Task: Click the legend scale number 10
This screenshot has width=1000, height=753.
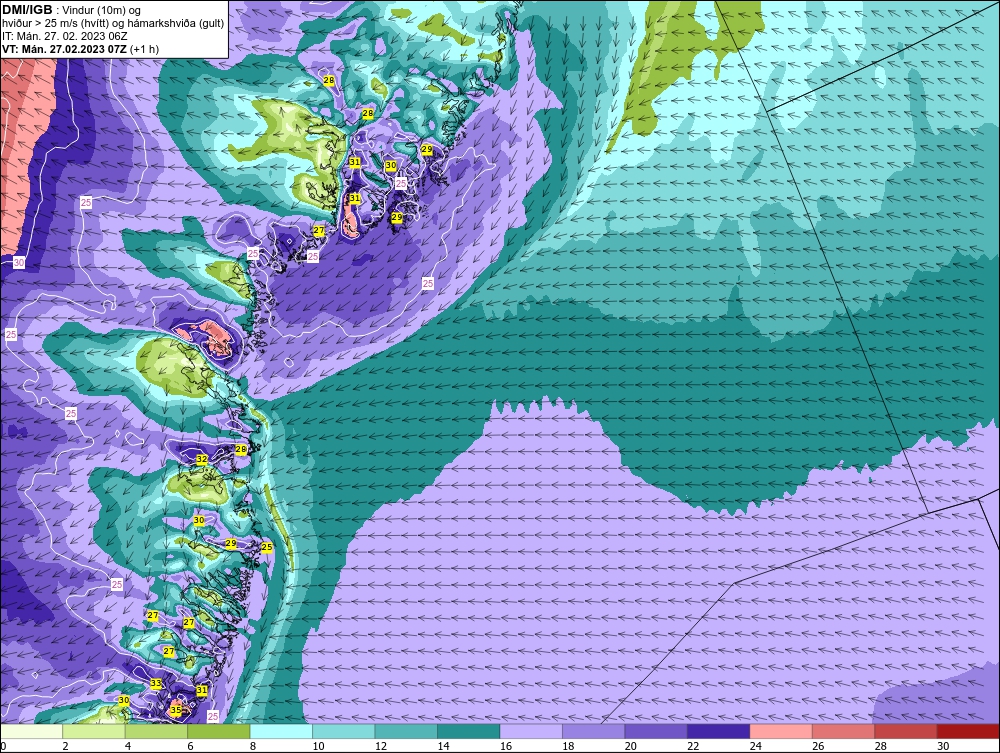Action: (x=318, y=747)
